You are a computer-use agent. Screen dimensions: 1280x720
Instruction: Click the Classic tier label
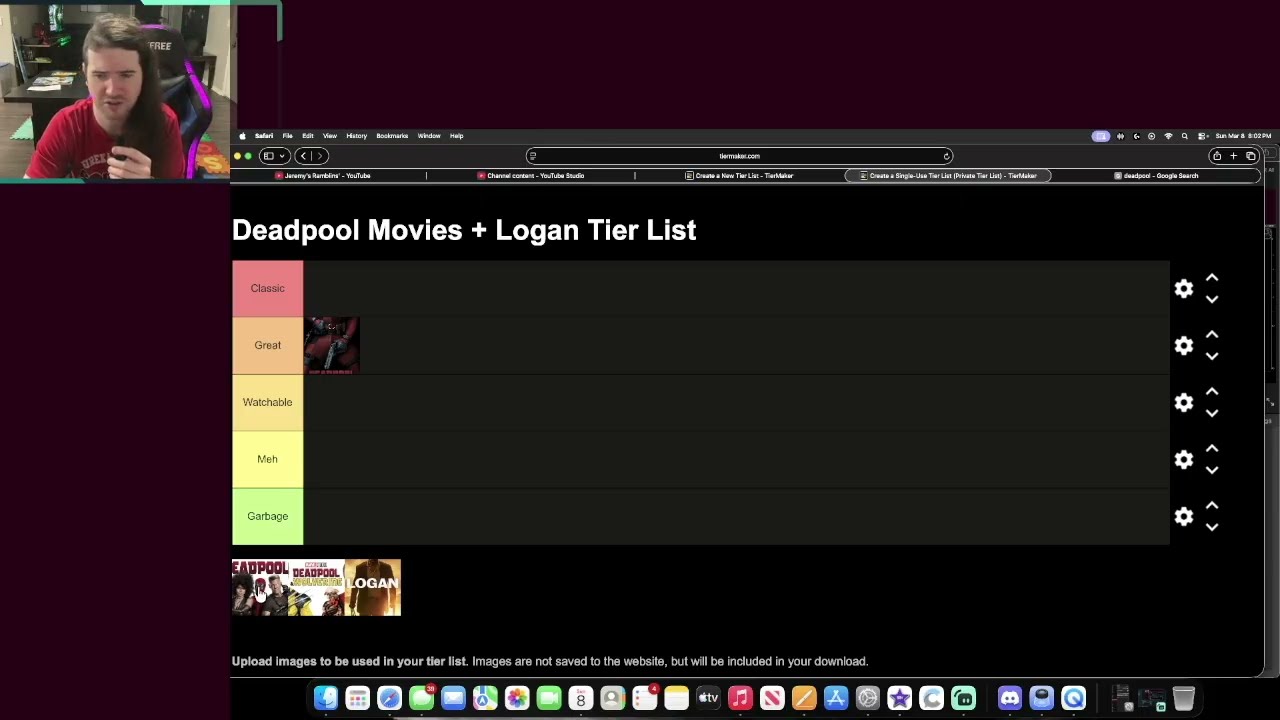(267, 288)
